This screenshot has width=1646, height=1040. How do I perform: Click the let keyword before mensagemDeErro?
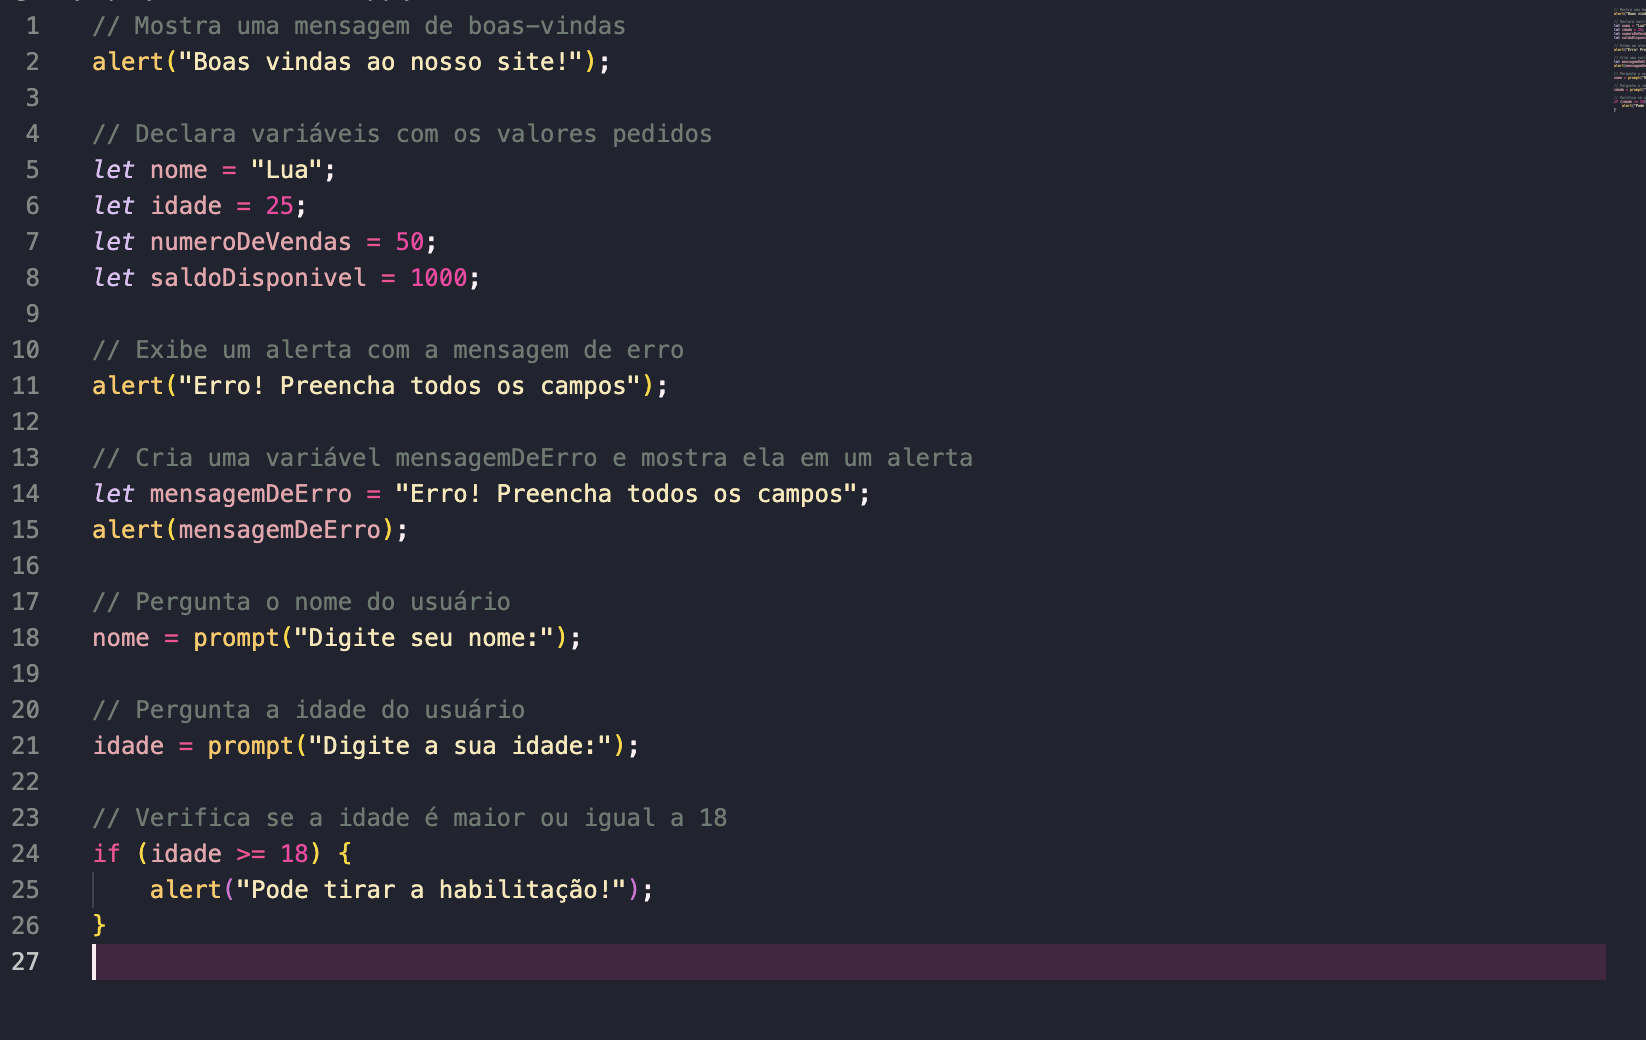(x=114, y=494)
